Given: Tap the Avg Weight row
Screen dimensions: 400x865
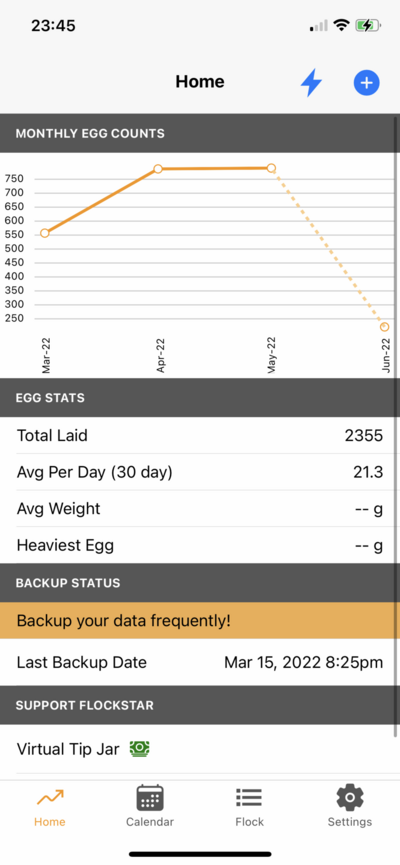Looking at the screenshot, I should tap(200, 509).
